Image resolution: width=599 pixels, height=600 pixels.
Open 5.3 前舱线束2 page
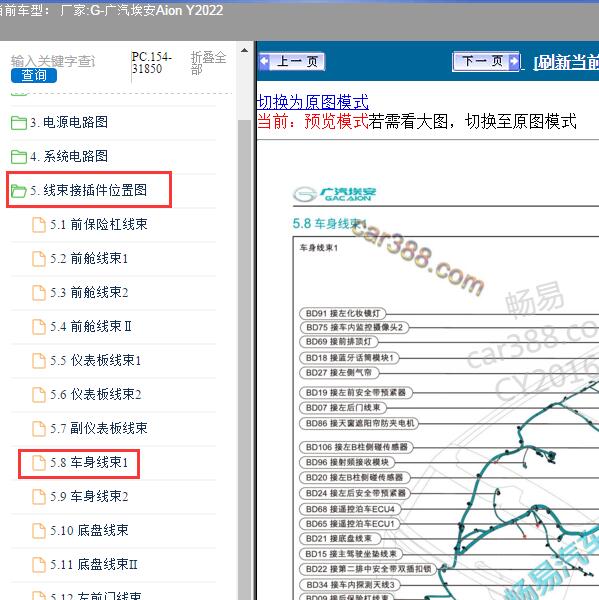pos(89,292)
